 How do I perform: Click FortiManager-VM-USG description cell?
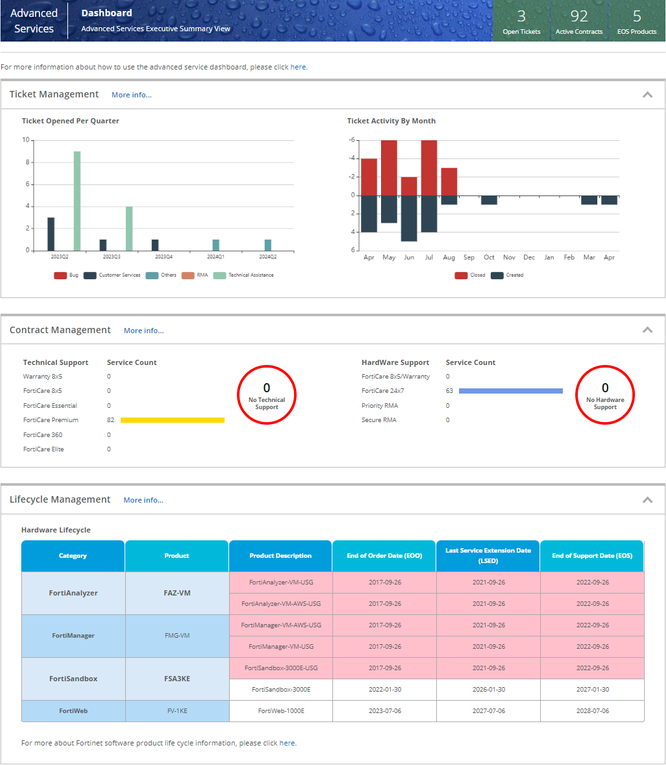pyautogui.click(x=281, y=647)
